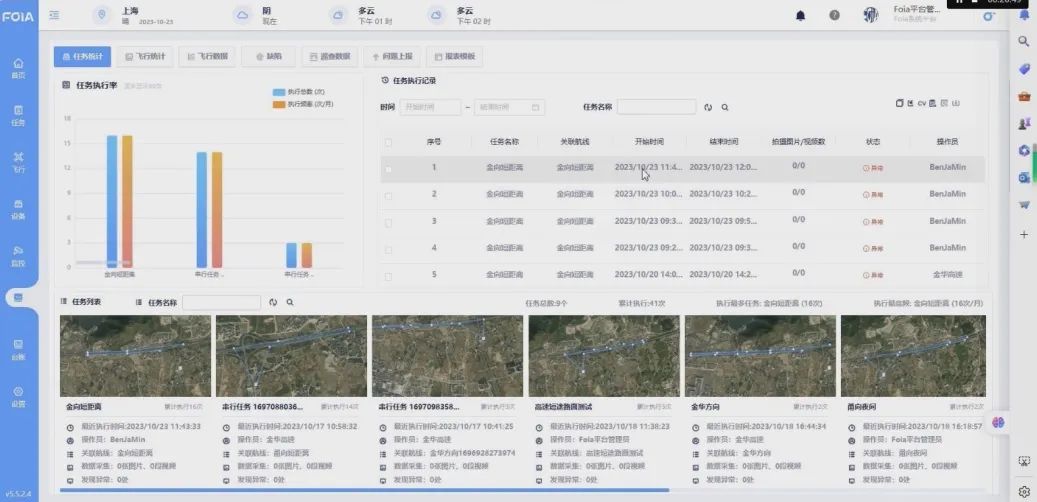
Task: Switch to the 巡查数据 tab
Action: [x=329, y=57]
